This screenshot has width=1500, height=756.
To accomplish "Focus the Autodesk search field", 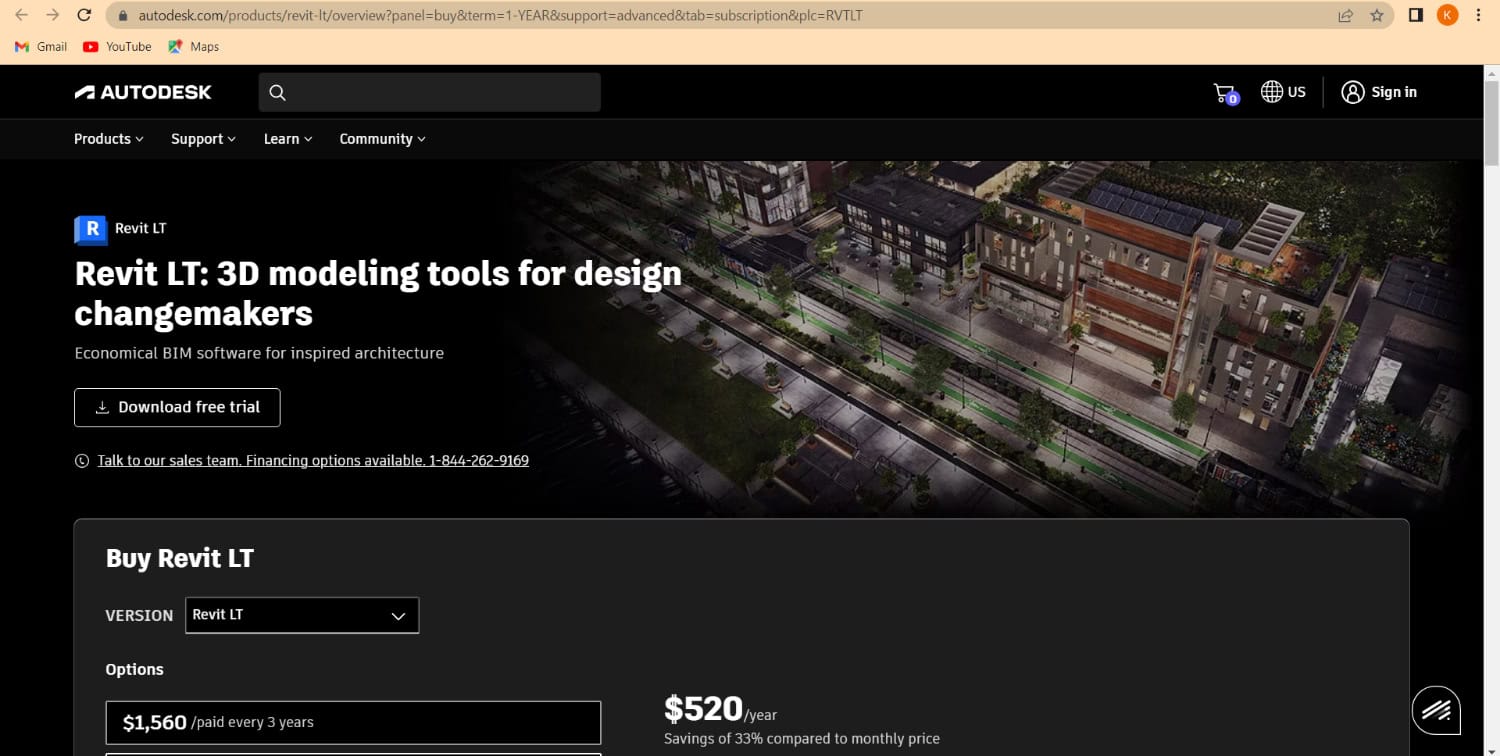I will coord(430,92).
